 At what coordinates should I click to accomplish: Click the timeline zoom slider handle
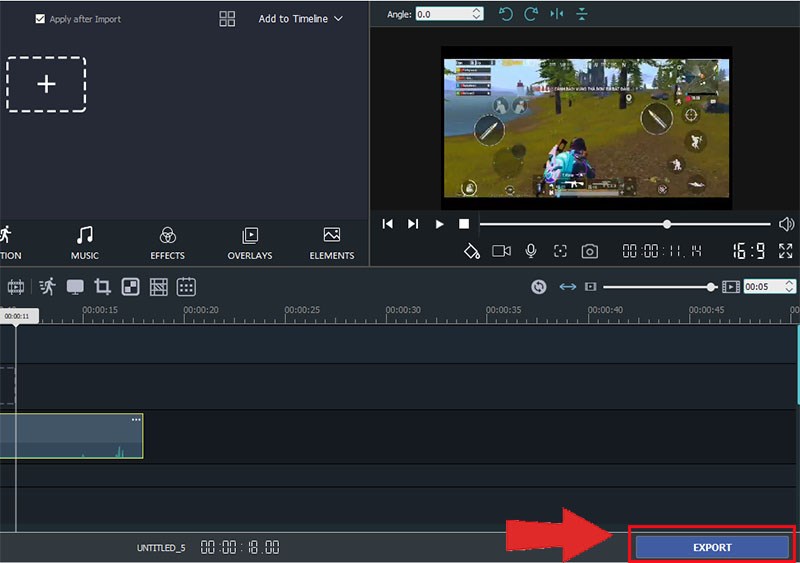(711, 287)
